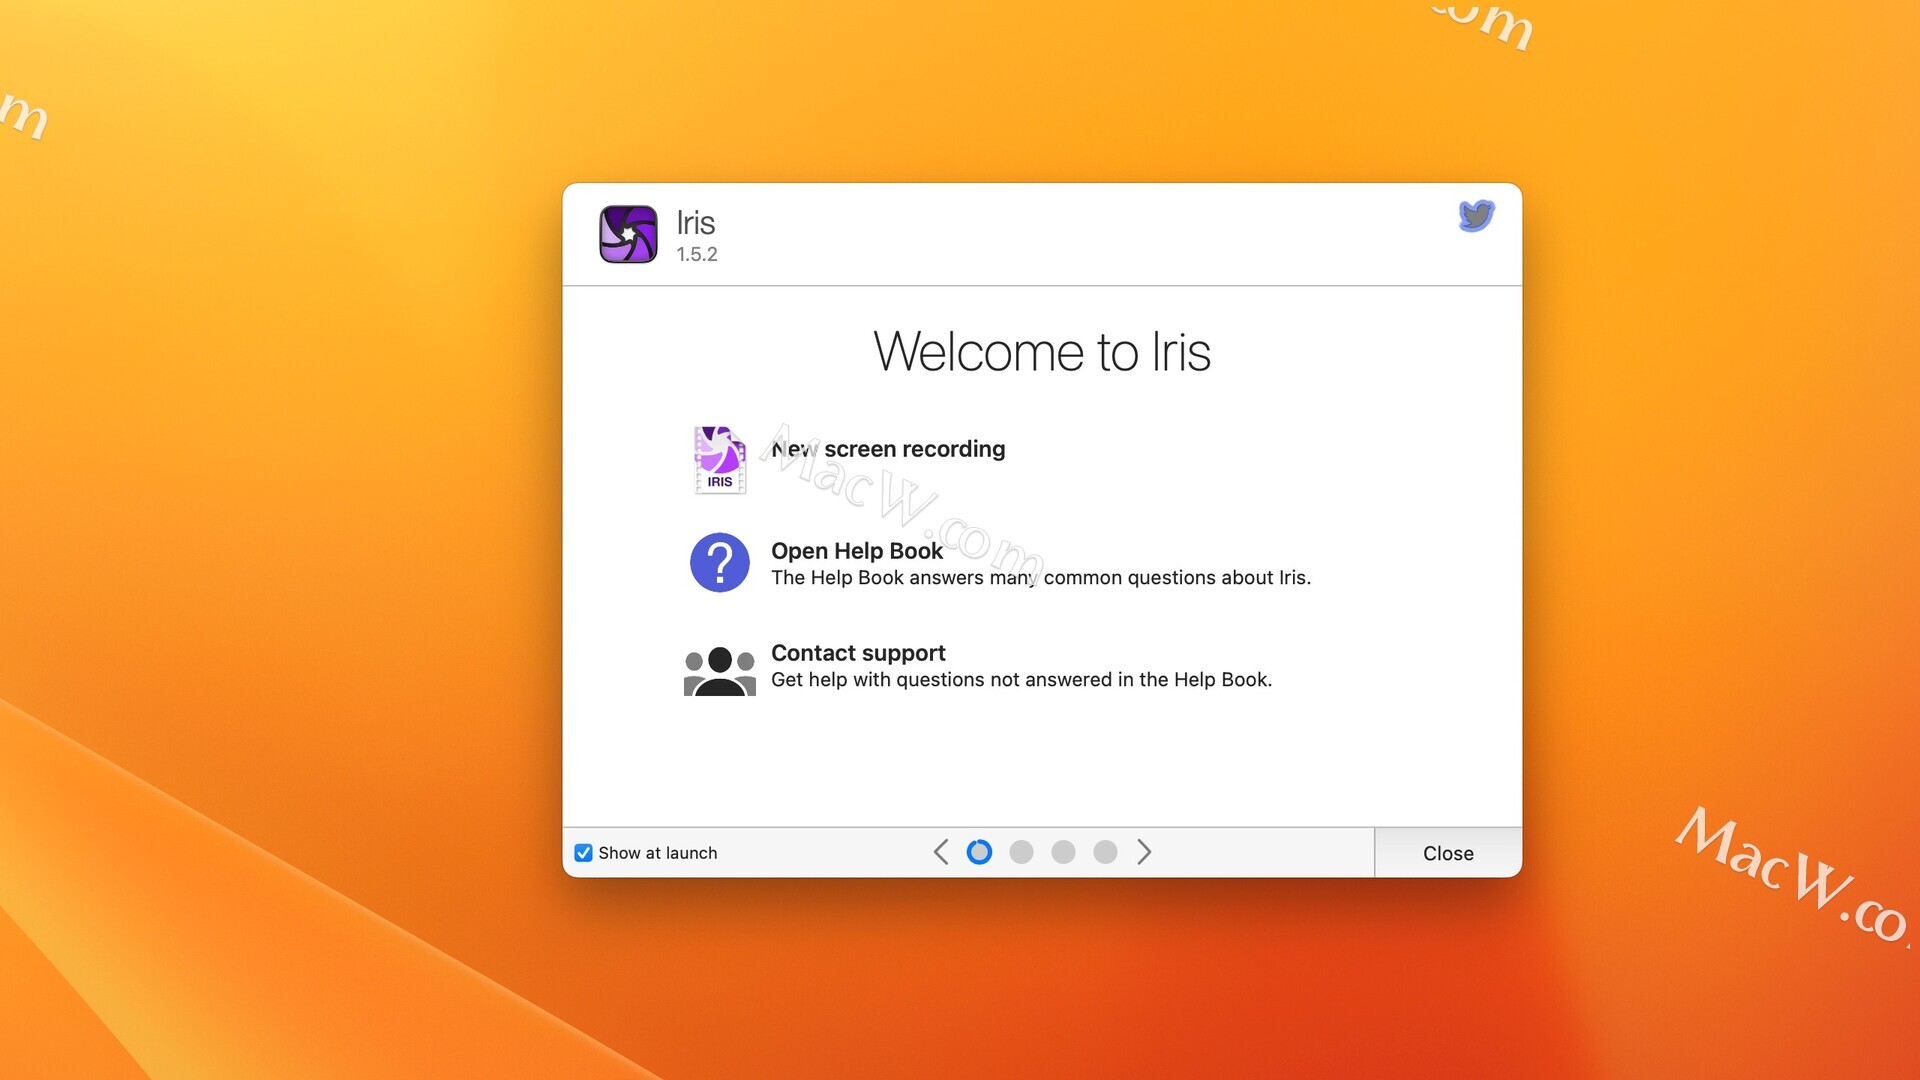Select the currently active blue page dot
The width and height of the screenshot is (1920, 1080).
coord(978,852)
